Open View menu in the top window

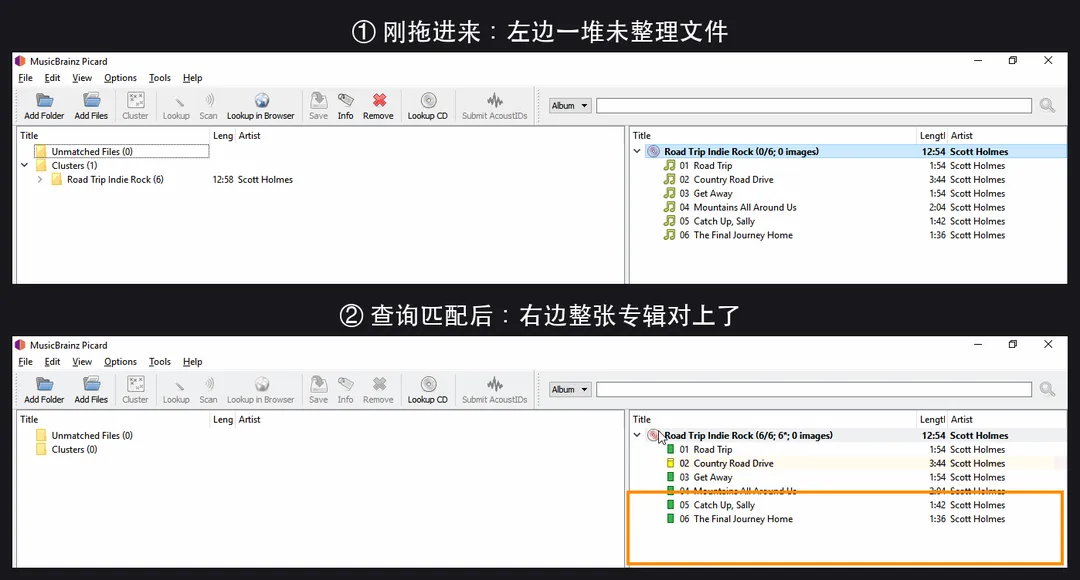tap(82, 78)
